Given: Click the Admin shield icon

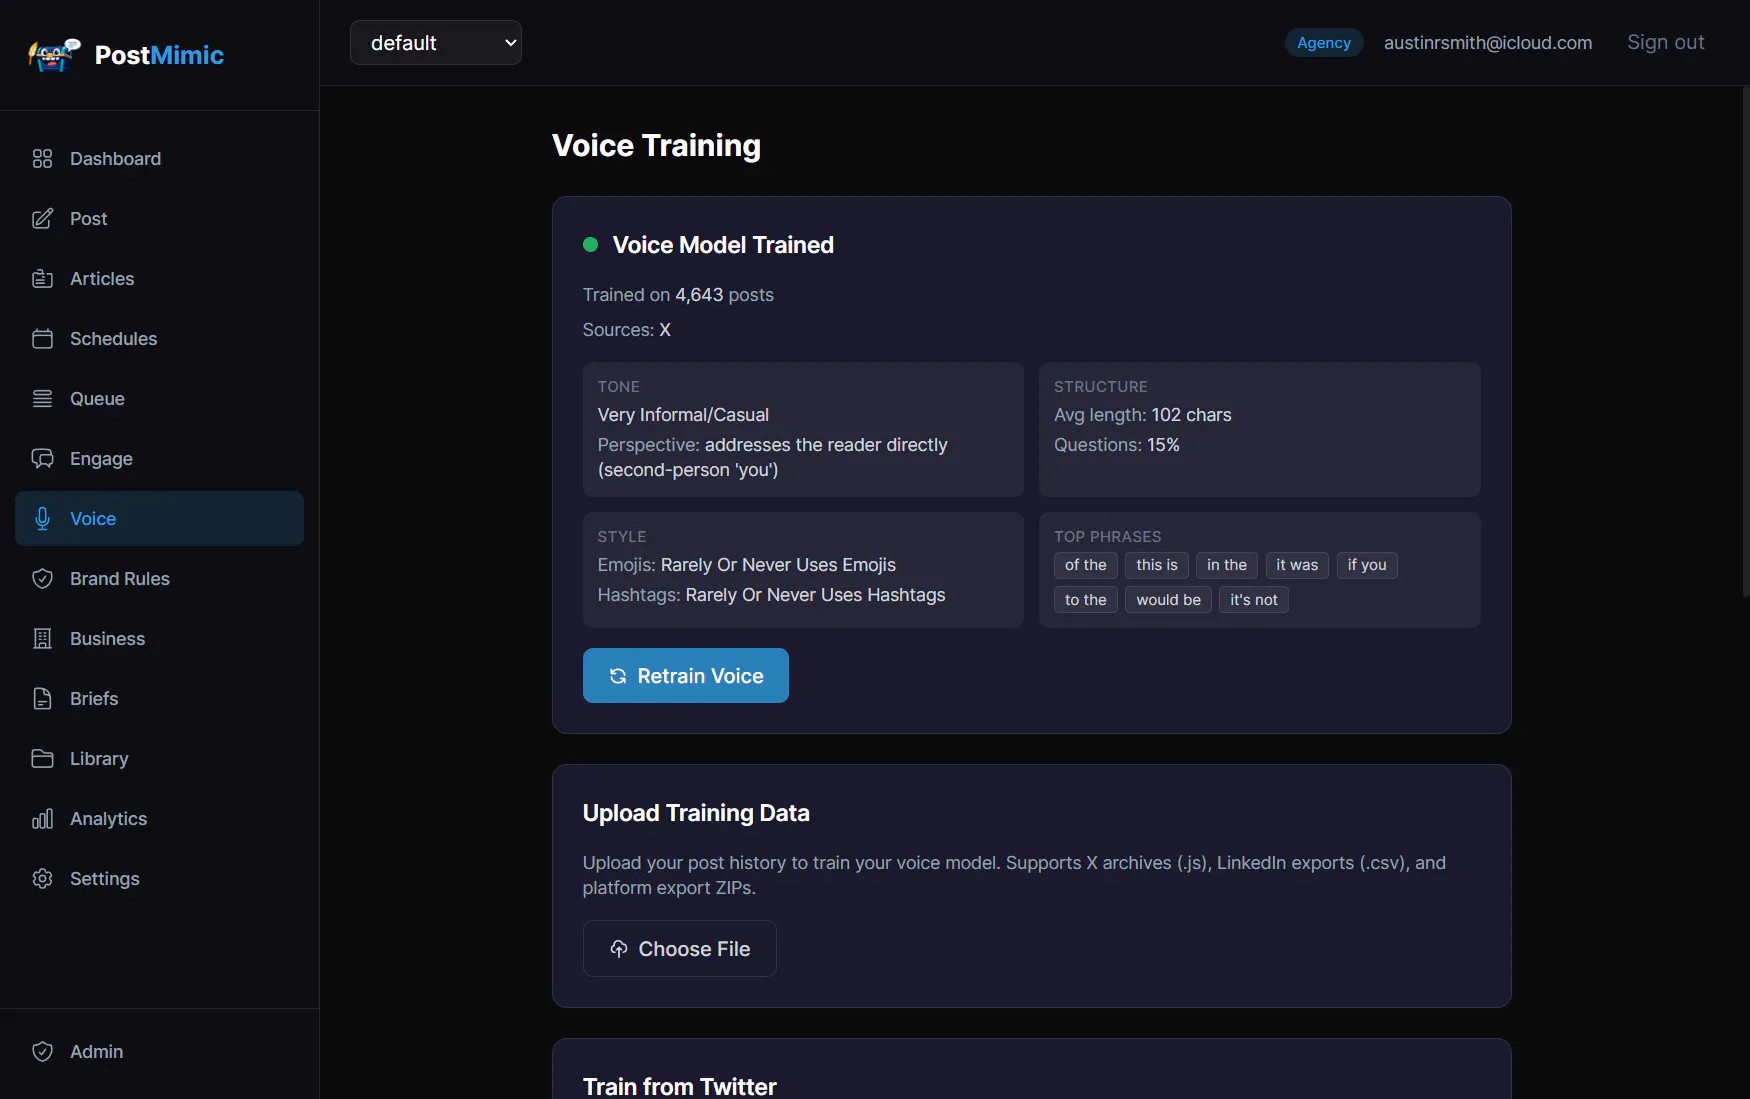Looking at the screenshot, I should (42, 1052).
